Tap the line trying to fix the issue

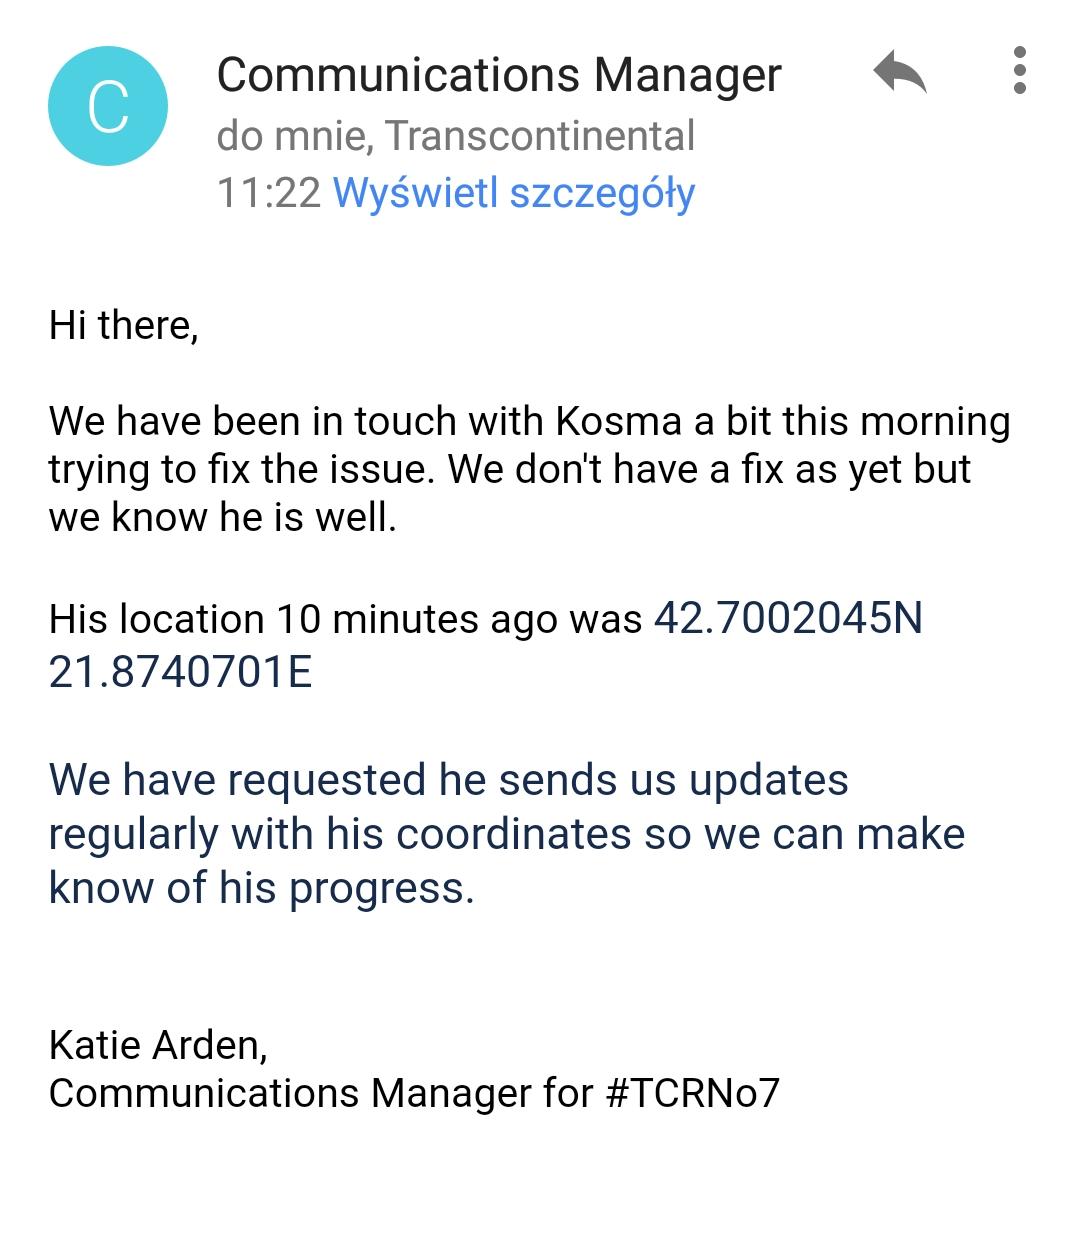point(509,469)
